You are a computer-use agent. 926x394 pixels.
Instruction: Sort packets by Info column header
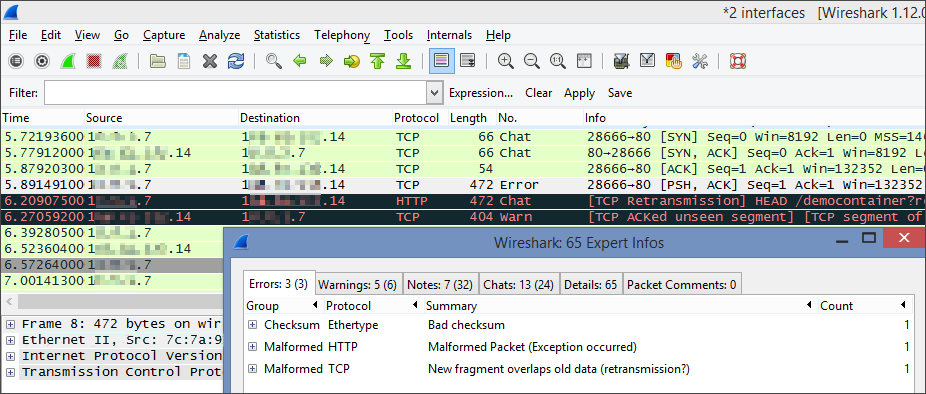click(754, 118)
